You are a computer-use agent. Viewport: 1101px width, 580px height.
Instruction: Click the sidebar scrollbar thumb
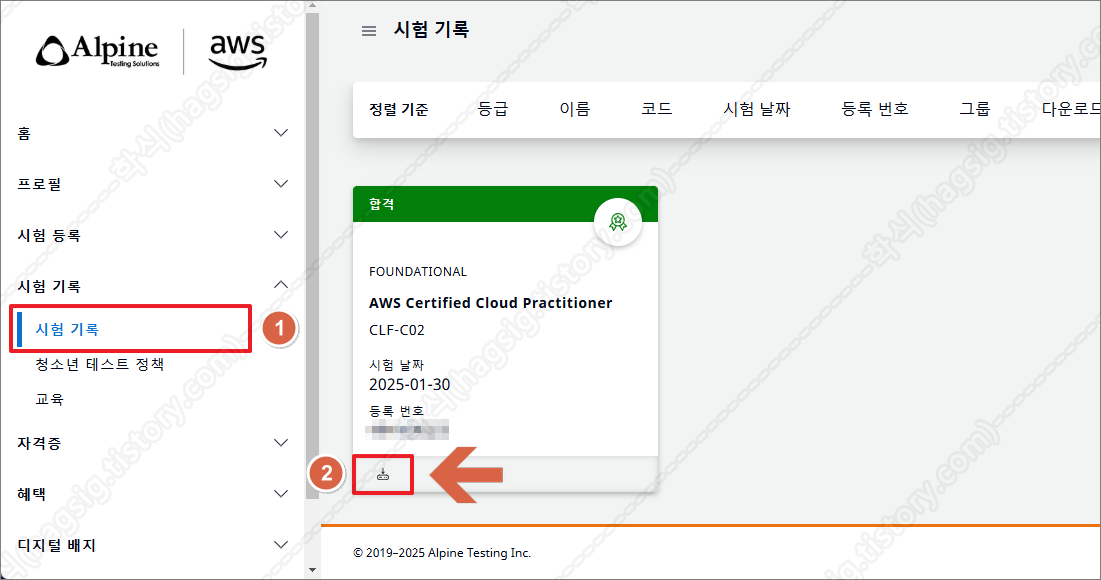pos(312,256)
